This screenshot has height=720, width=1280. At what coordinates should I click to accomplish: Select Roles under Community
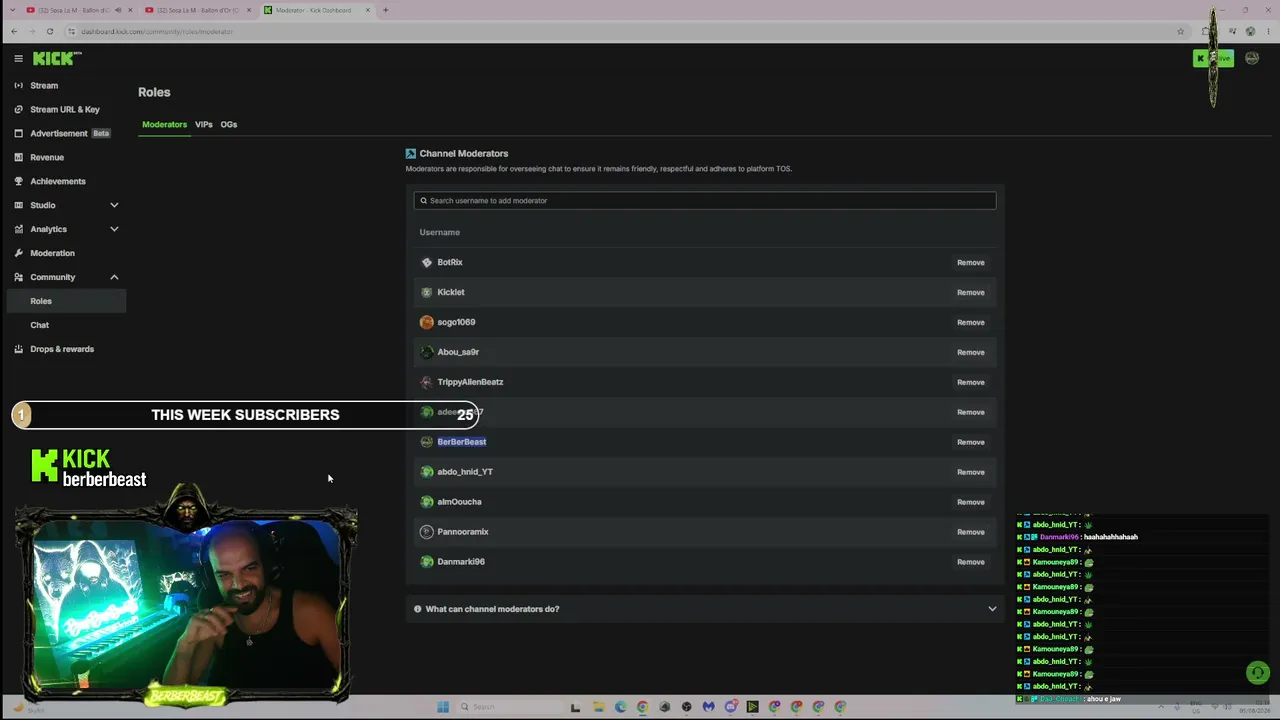pos(66,301)
